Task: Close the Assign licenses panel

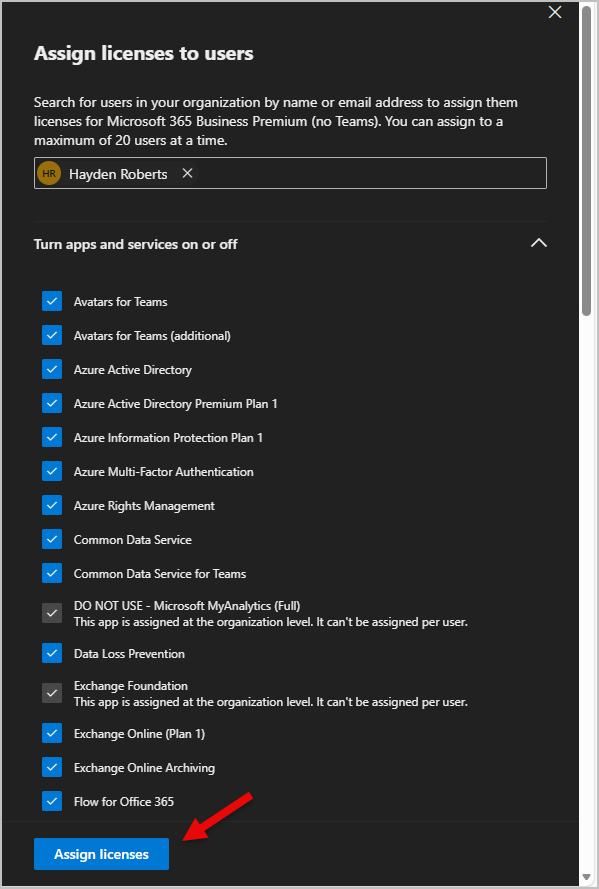Action: (x=555, y=12)
